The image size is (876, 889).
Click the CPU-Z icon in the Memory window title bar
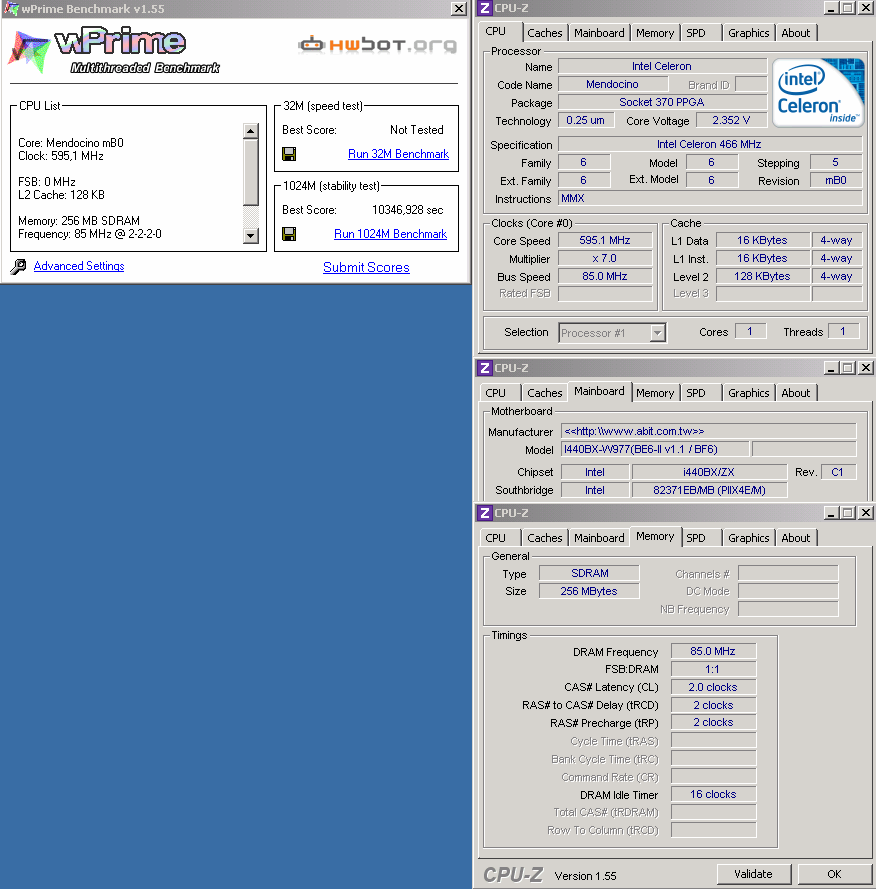[484, 513]
